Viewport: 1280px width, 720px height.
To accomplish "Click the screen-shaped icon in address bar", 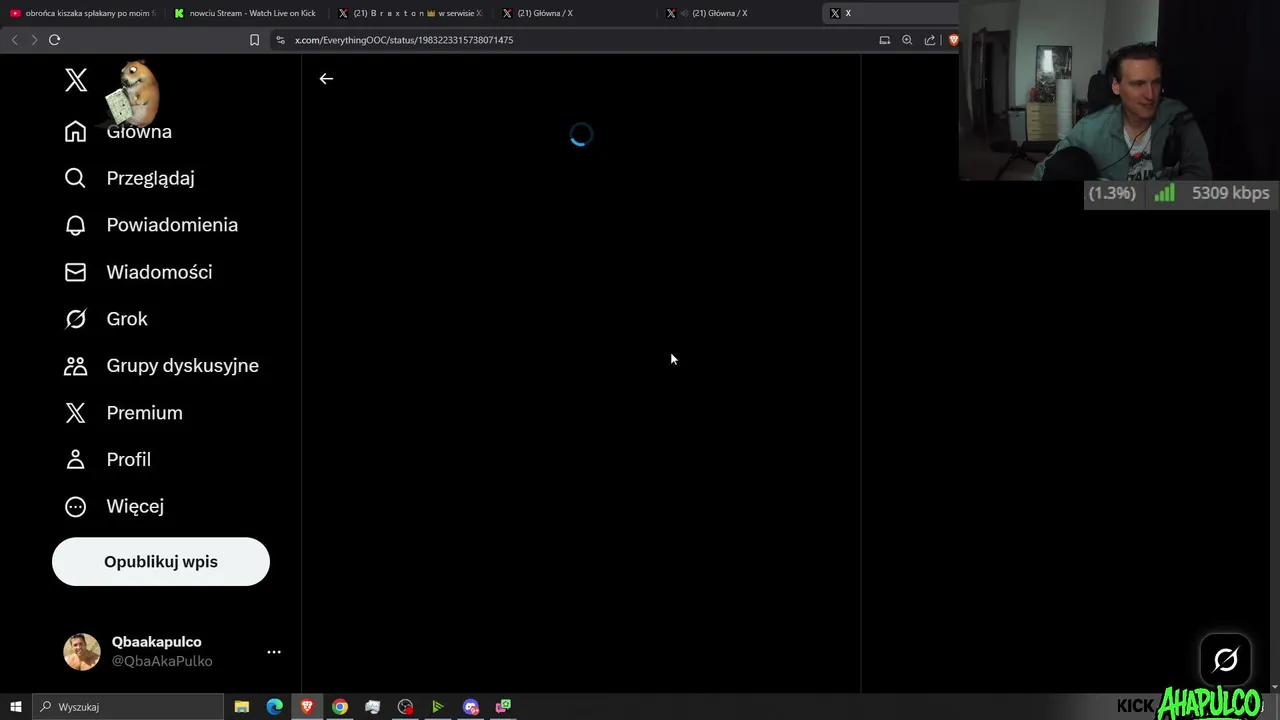I will tap(884, 40).
